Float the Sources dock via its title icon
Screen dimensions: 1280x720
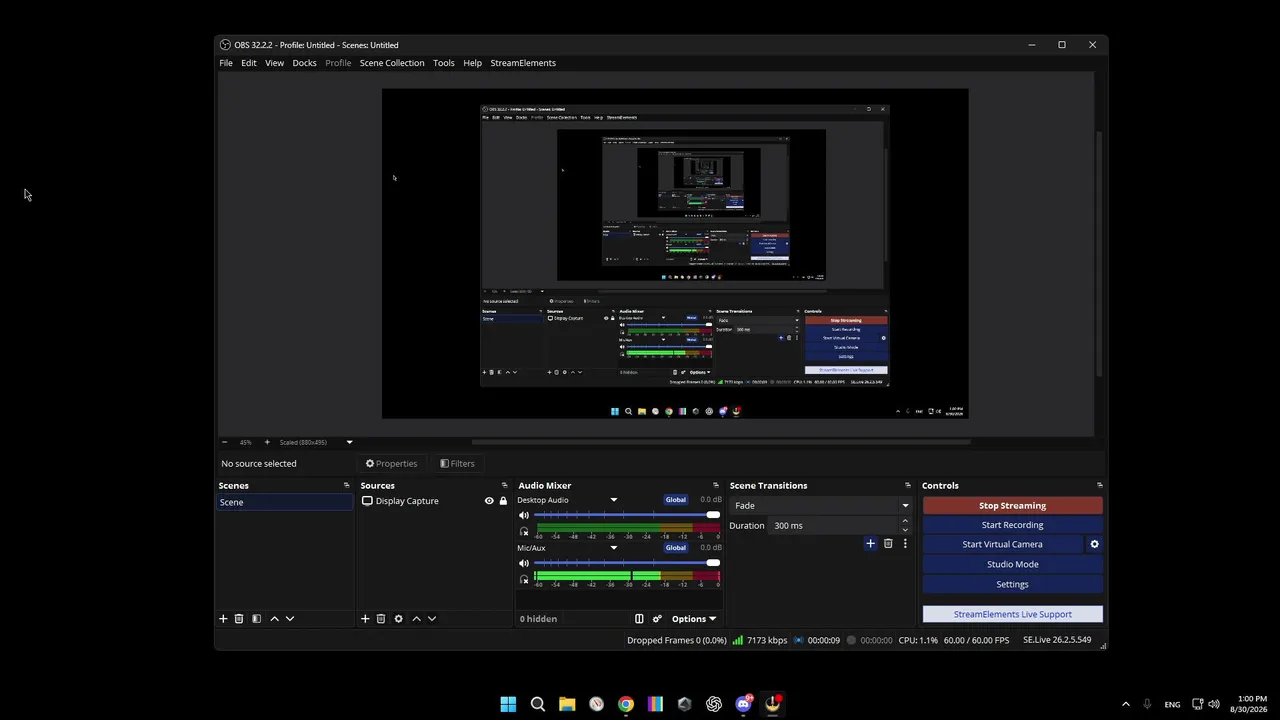pos(505,486)
